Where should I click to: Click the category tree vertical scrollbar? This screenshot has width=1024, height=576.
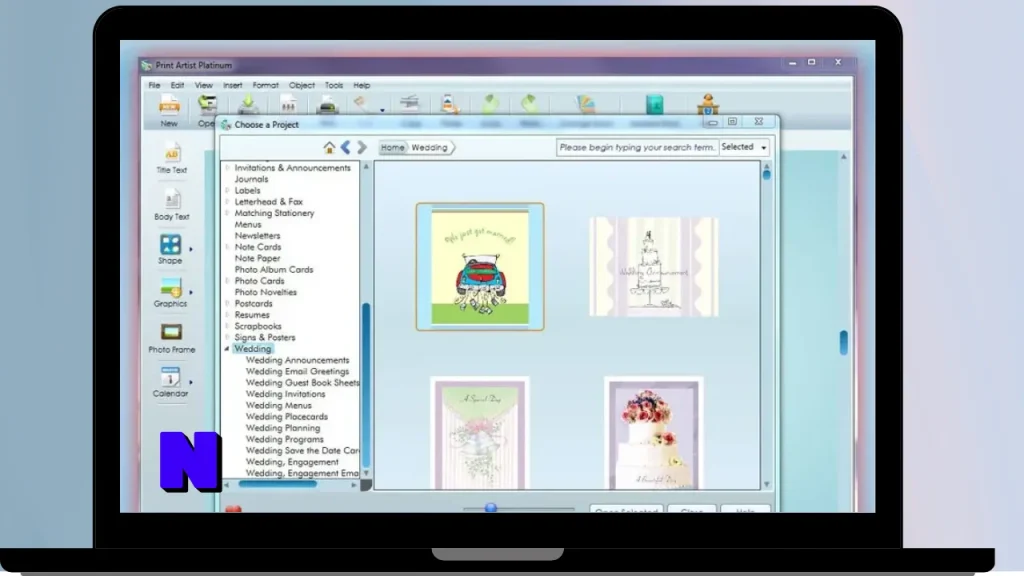[x=366, y=385]
